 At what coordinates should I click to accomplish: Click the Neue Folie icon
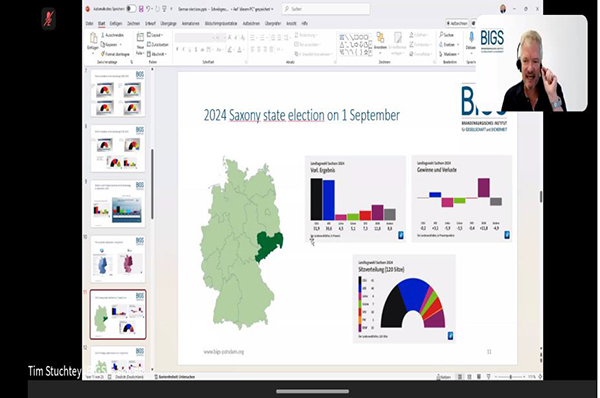(140, 38)
